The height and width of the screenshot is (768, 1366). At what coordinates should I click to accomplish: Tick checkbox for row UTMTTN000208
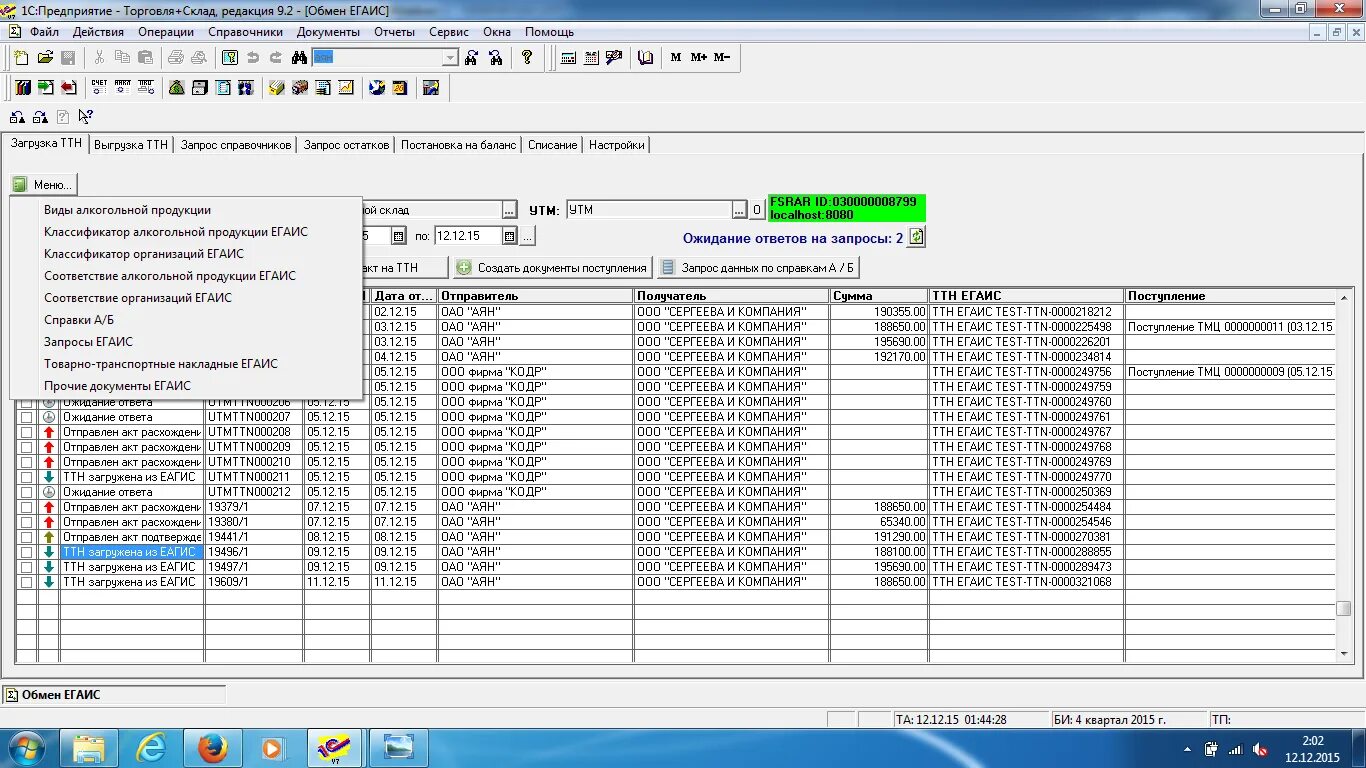click(x=27, y=432)
